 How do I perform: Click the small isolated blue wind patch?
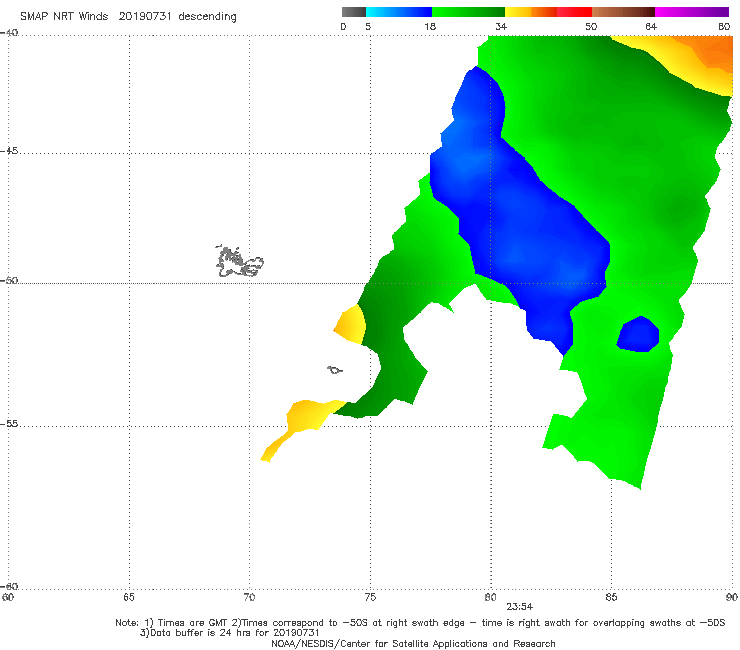click(638, 334)
